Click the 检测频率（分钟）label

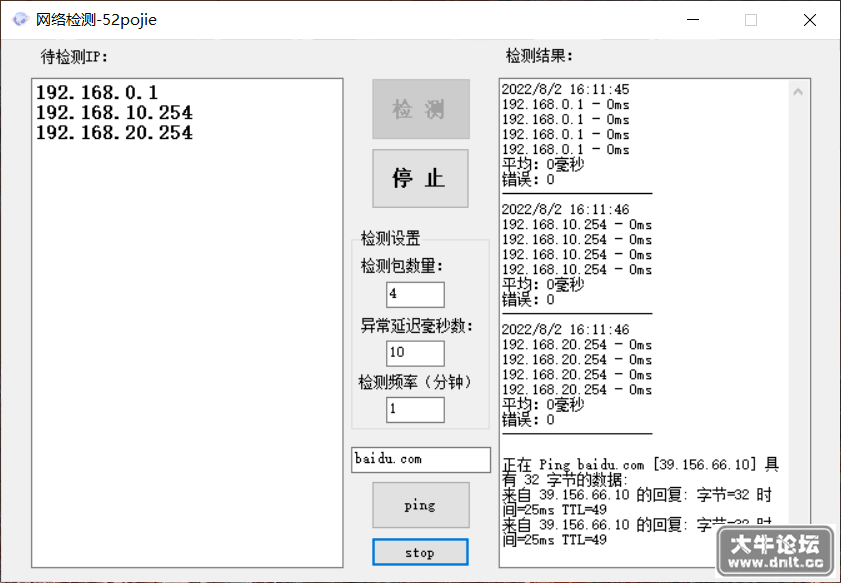pos(417,382)
